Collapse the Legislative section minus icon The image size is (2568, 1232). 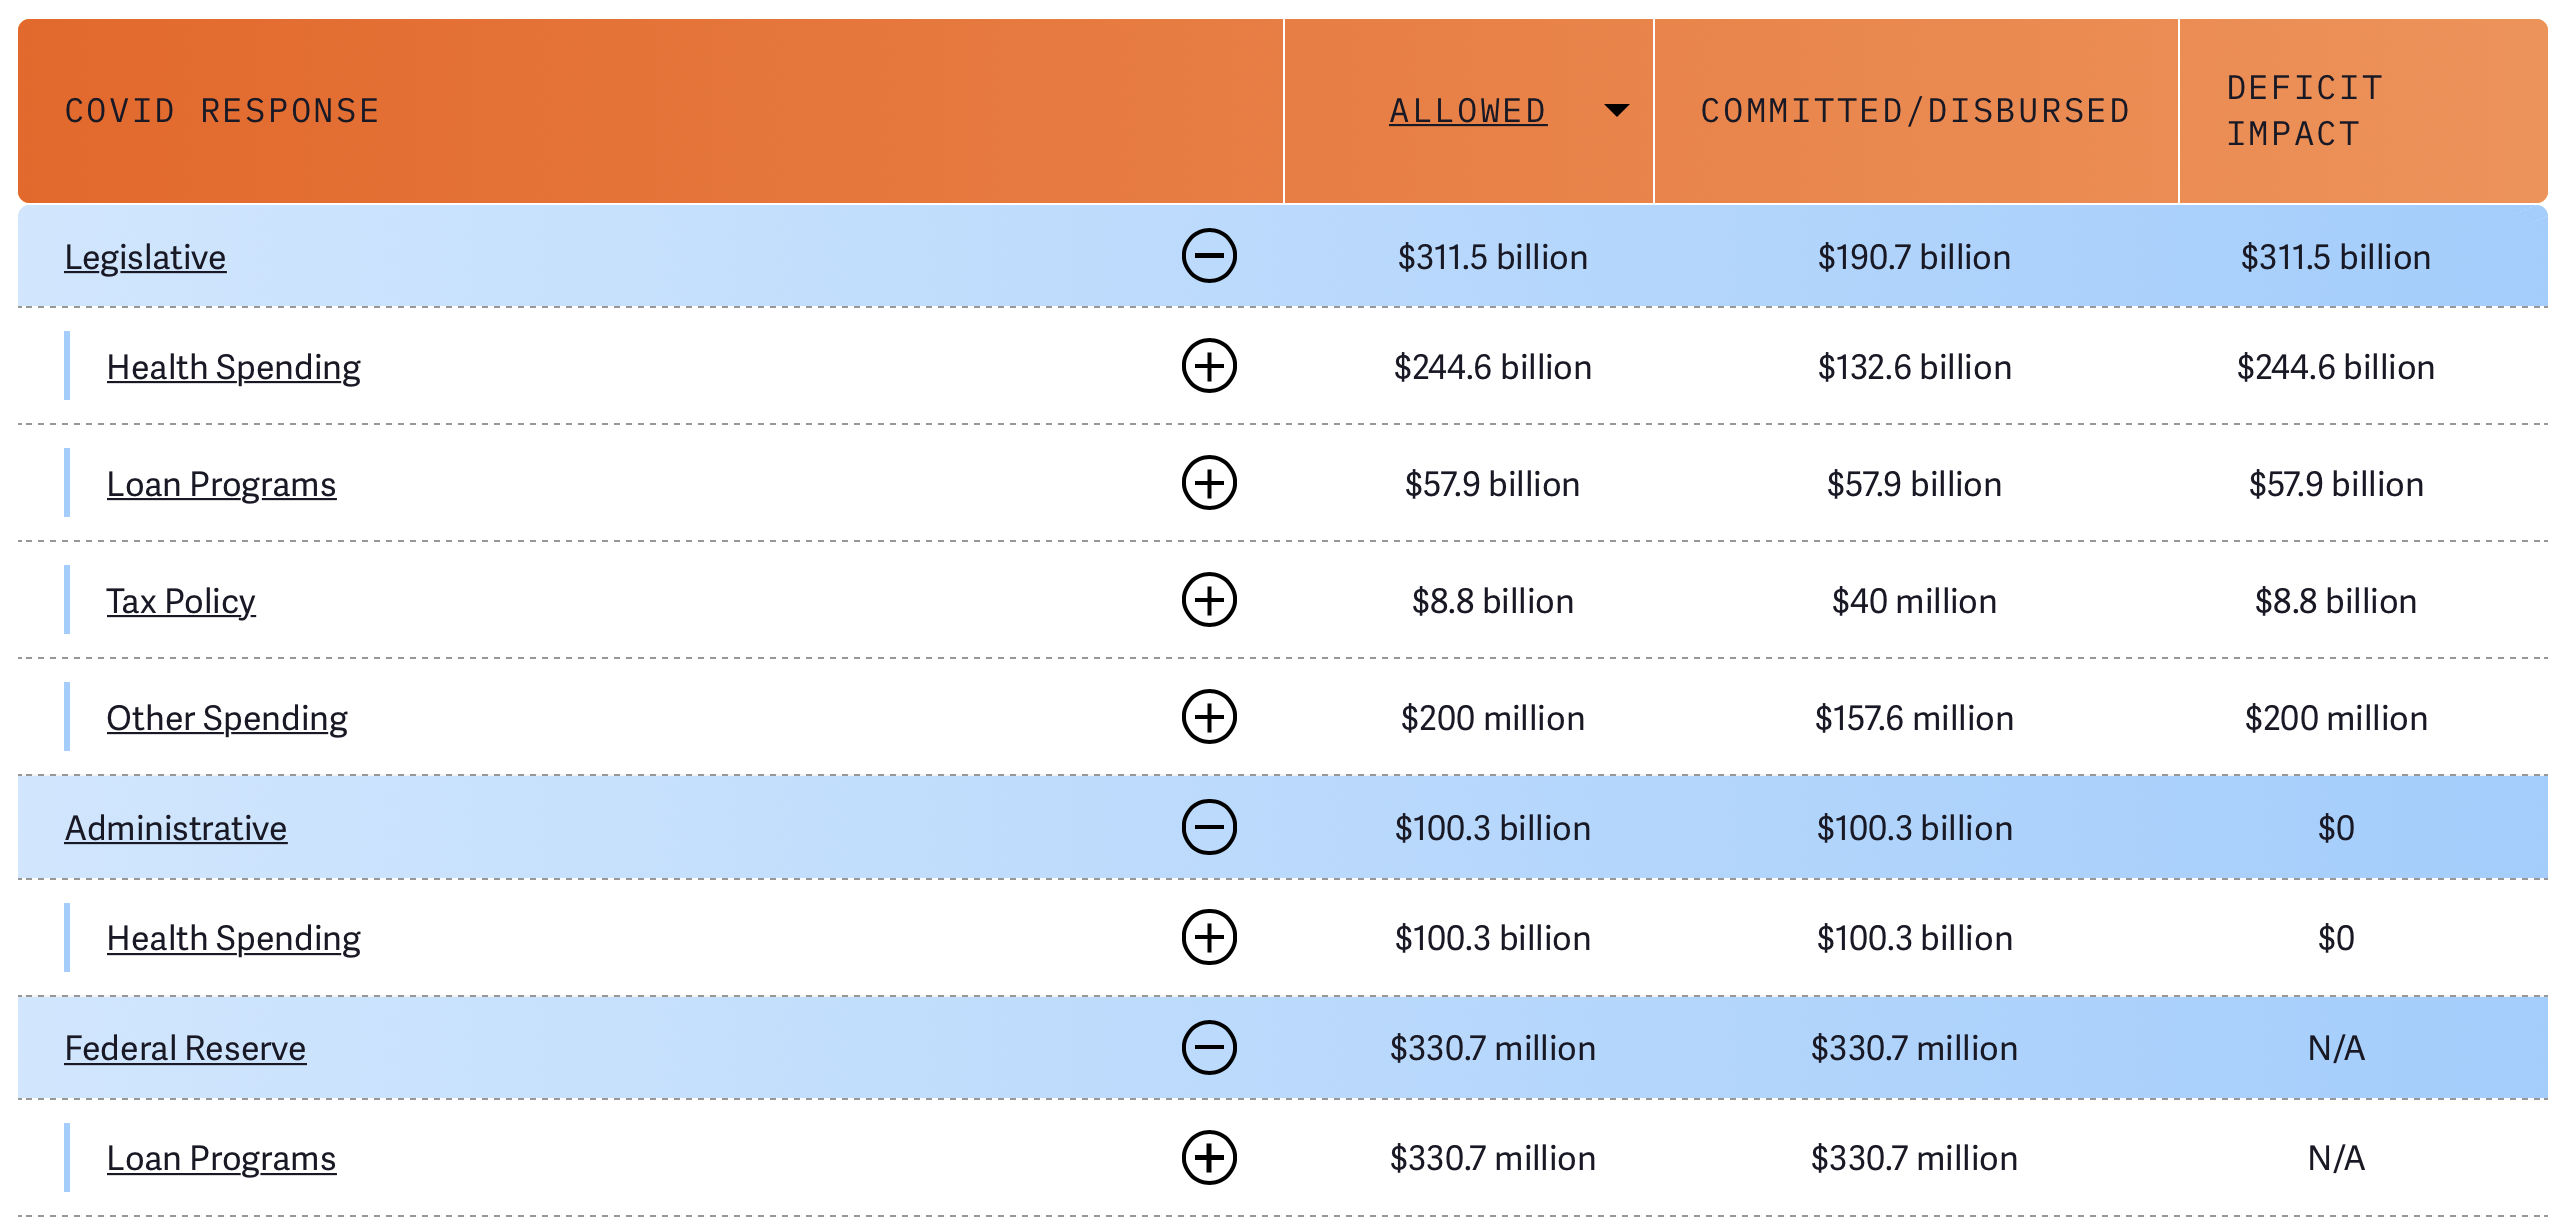1209,256
